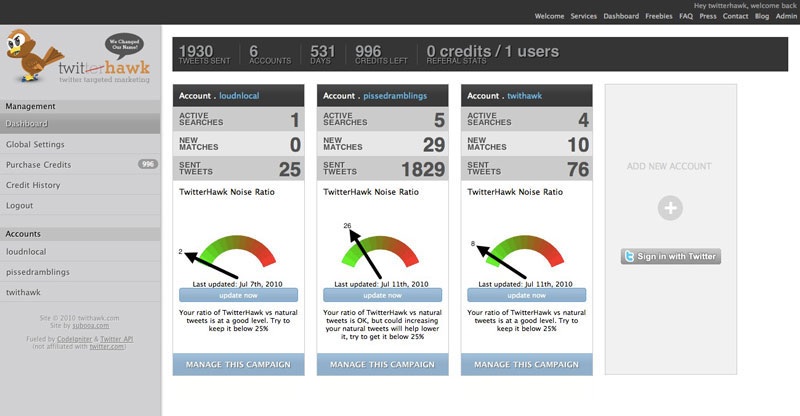Open Blog in top navigation

(x=762, y=16)
